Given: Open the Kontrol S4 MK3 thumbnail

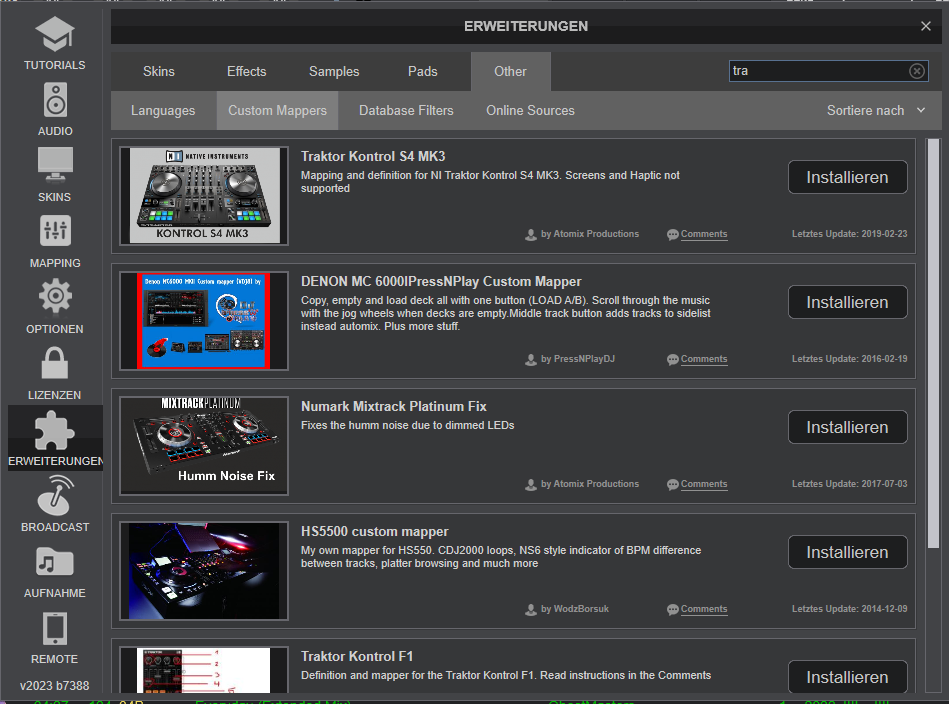Looking at the screenshot, I should tap(204, 196).
